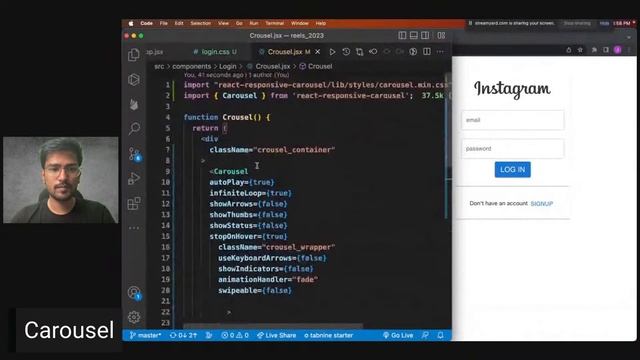Open the Code menu in menu bar
640x360 pixels.
click(x=147, y=23)
